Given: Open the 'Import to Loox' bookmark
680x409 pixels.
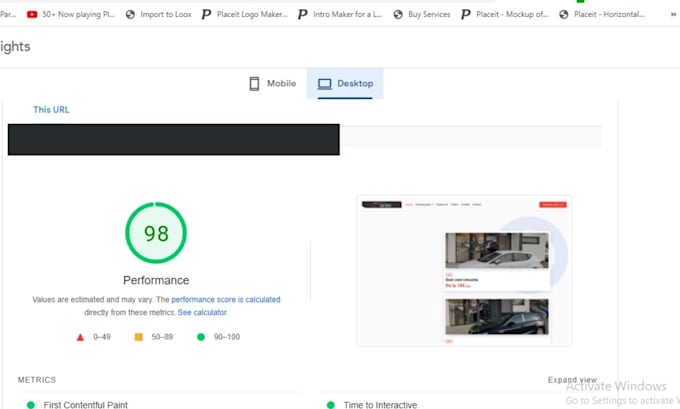Looking at the screenshot, I should tap(159, 14).
